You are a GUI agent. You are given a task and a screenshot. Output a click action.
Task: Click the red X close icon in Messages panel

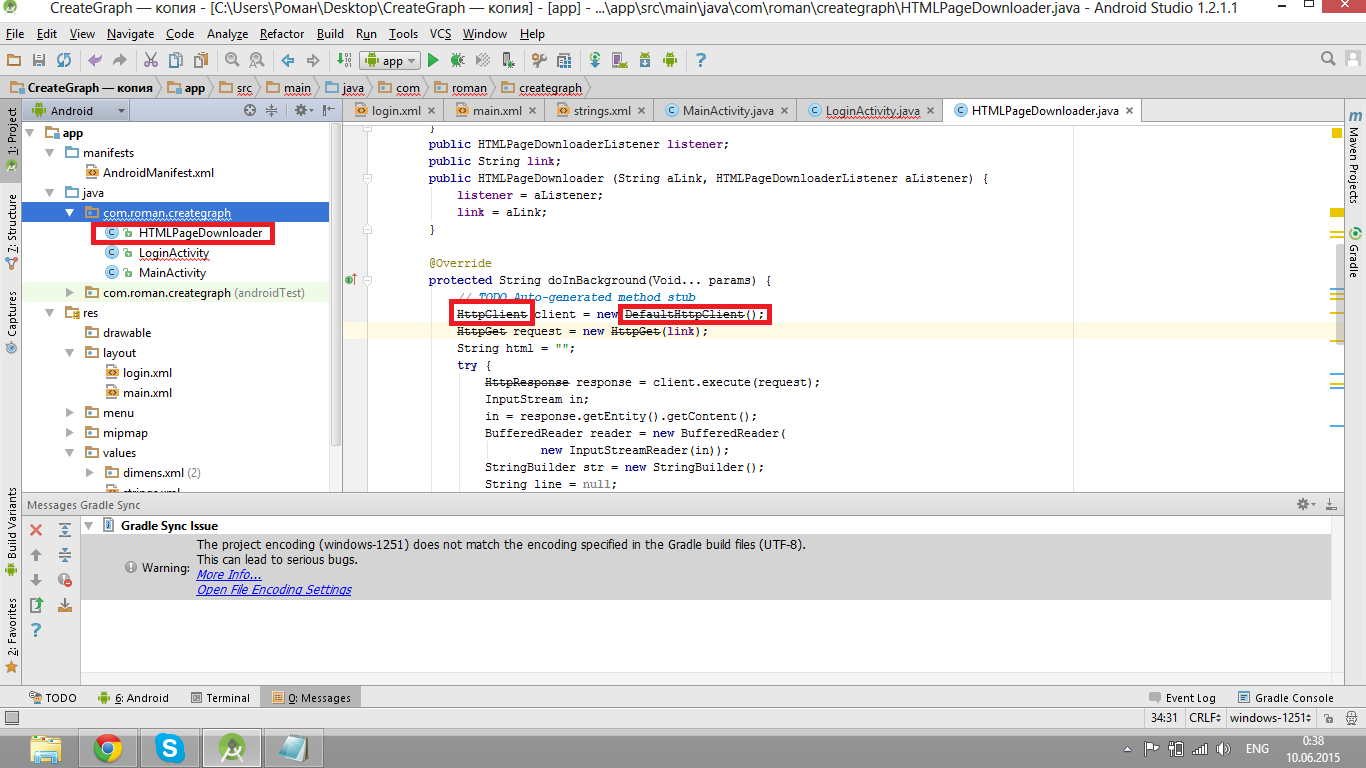(36, 530)
